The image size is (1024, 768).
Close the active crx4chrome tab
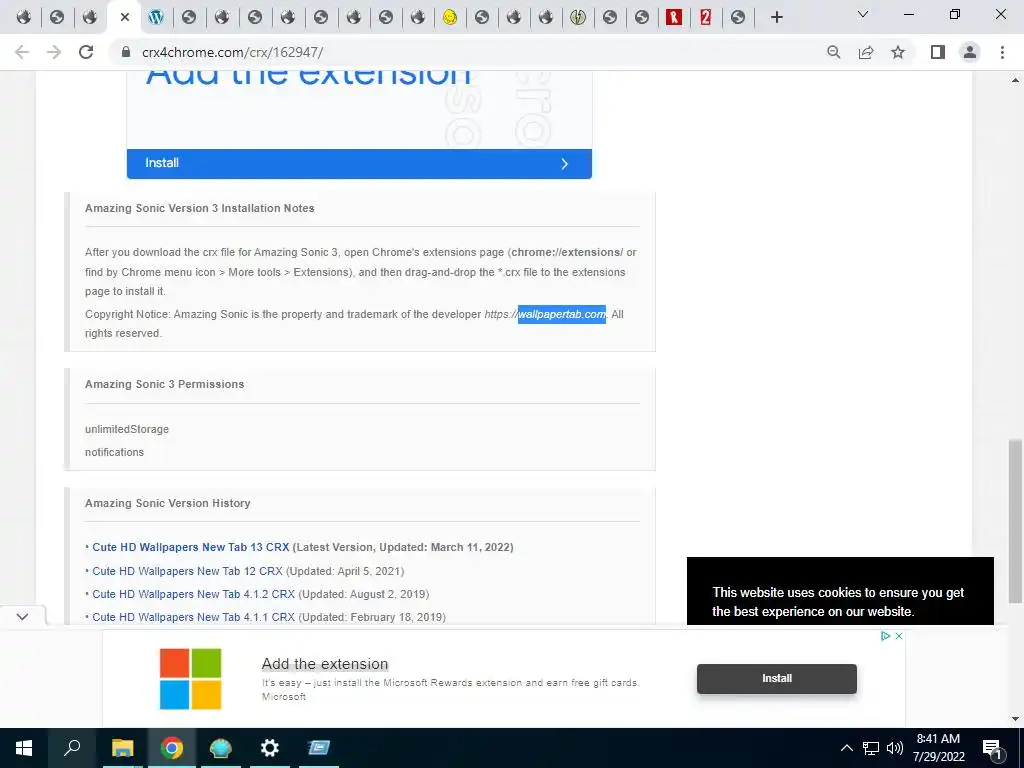point(125,17)
